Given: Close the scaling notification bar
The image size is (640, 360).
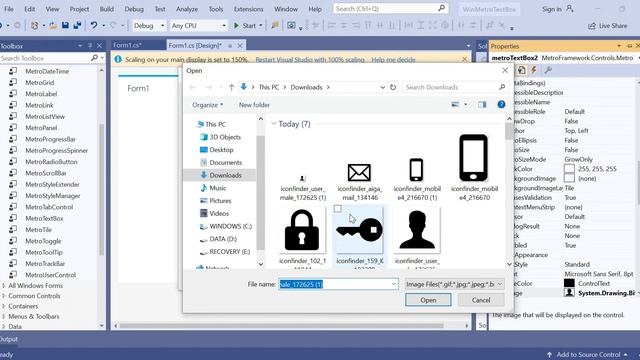Looking at the screenshot, I should pyautogui.click(x=464, y=60).
